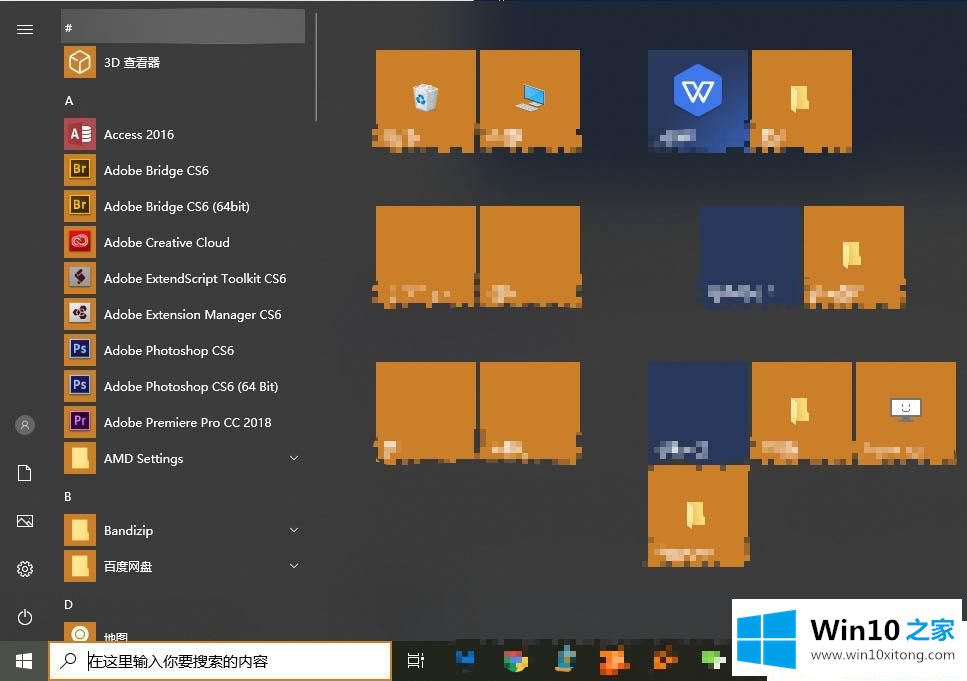Open the Settings gear icon

point(25,568)
